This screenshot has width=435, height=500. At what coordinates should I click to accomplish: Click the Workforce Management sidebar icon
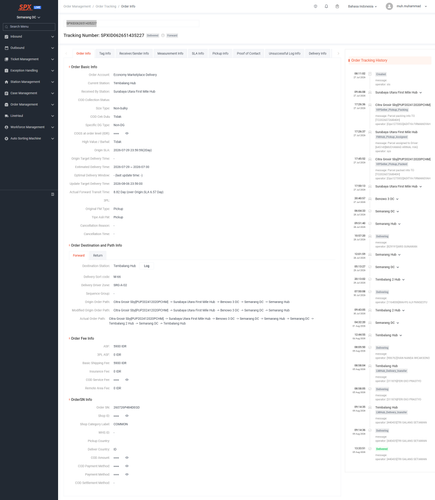coord(6,127)
